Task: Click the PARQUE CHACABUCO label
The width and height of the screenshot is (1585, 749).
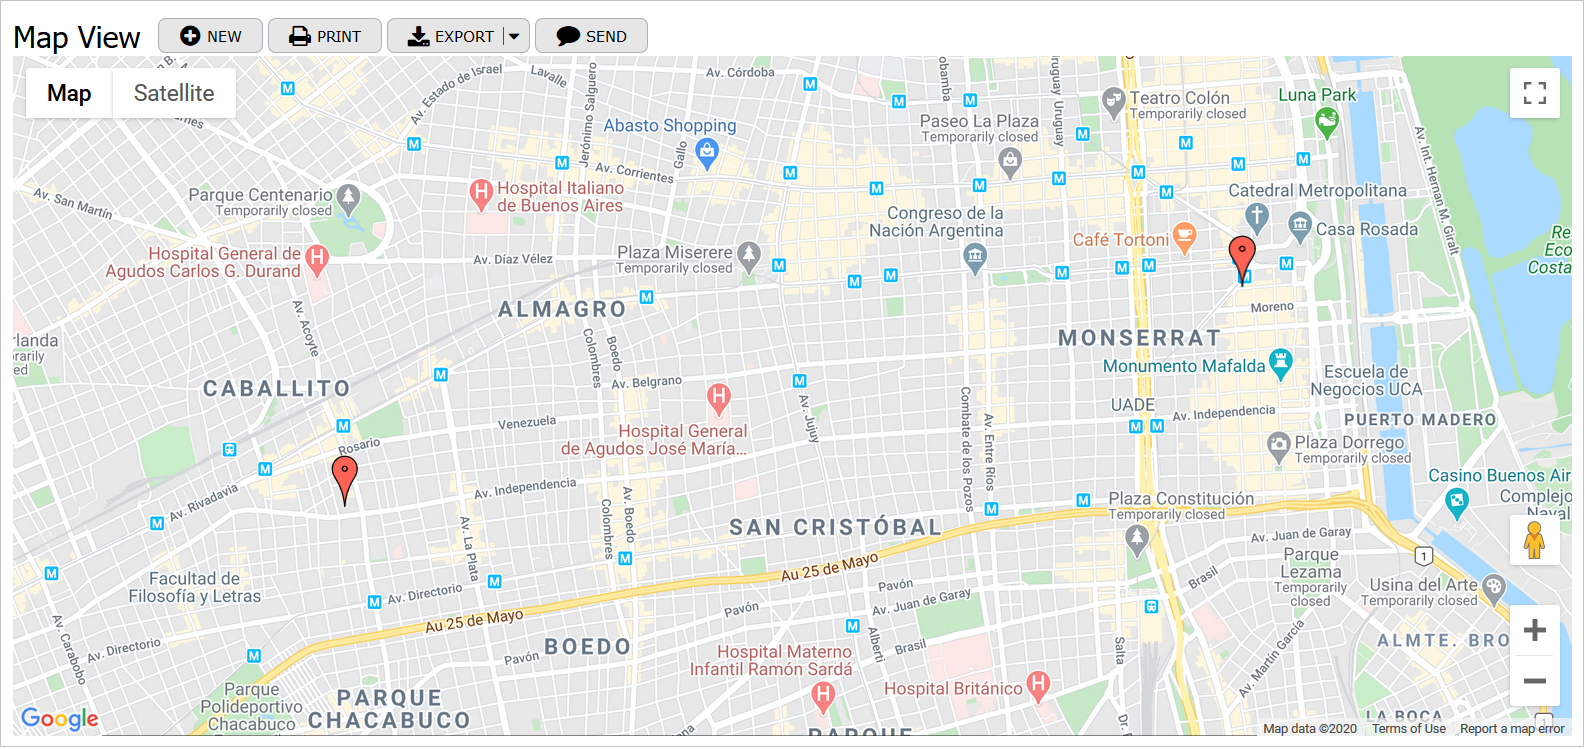Action: pos(389,709)
